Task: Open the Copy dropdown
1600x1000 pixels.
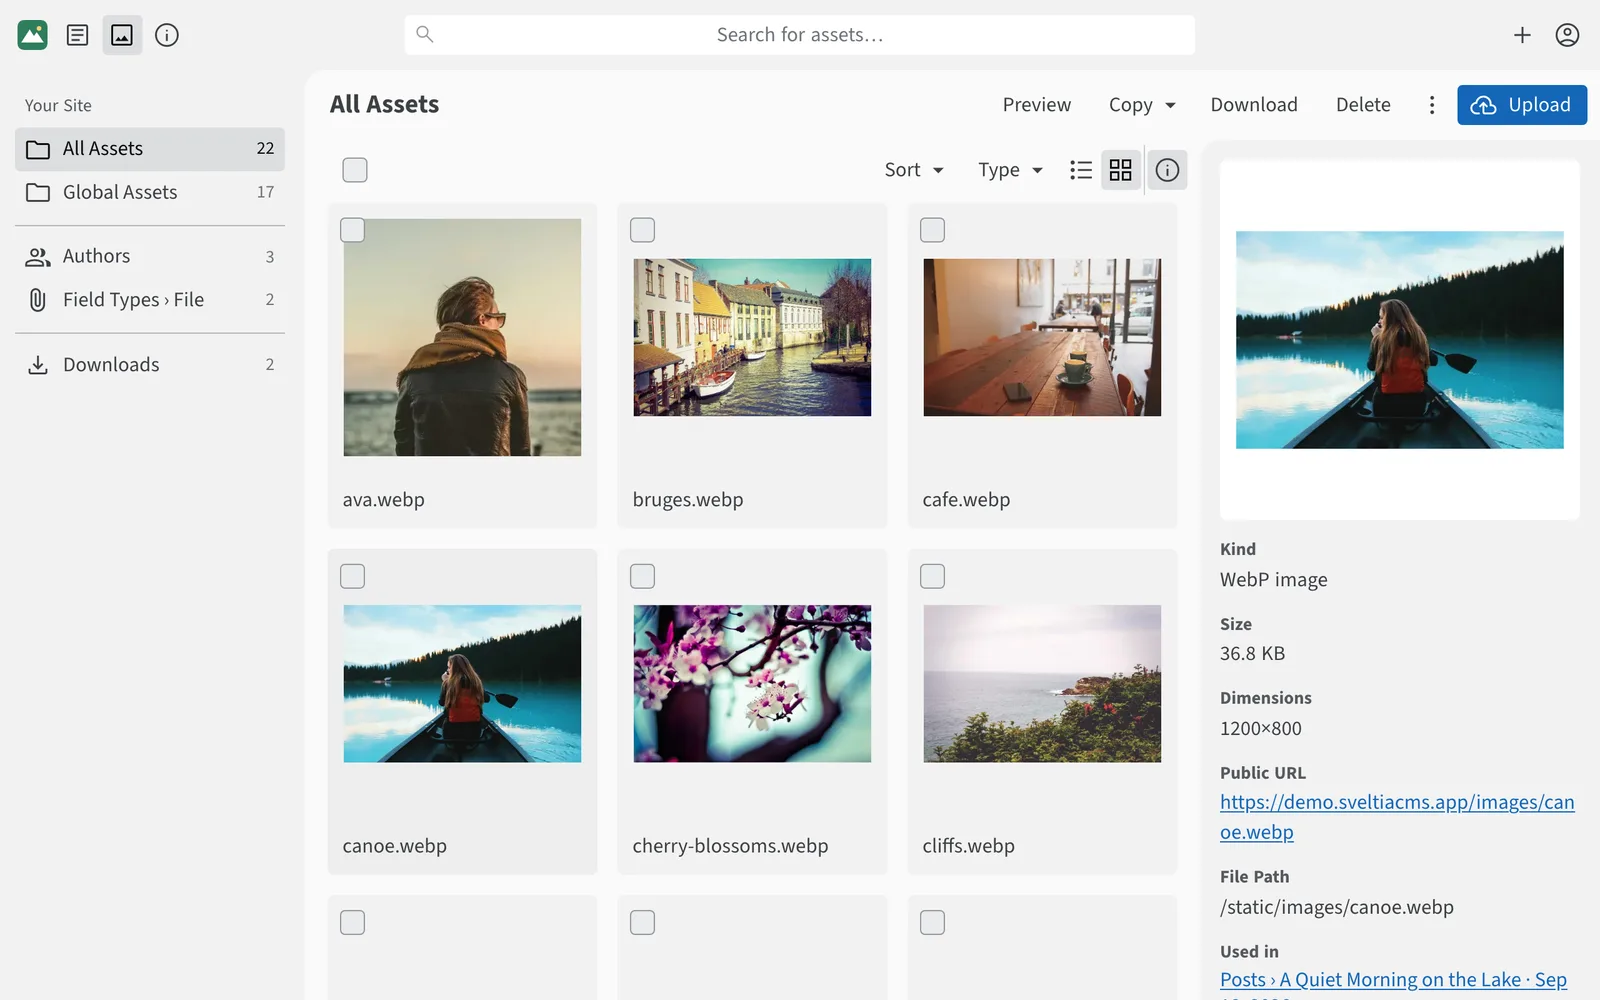Action: point(1142,105)
